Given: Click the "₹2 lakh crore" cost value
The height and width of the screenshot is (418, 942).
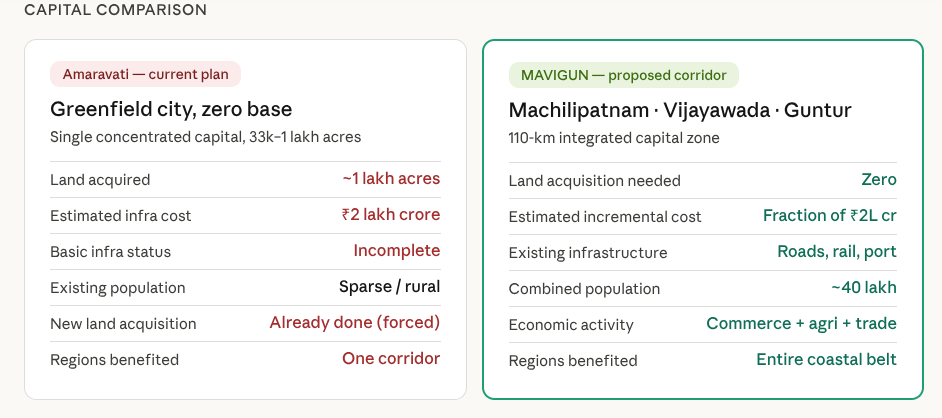Looking at the screenshot, I should point(390,215).
